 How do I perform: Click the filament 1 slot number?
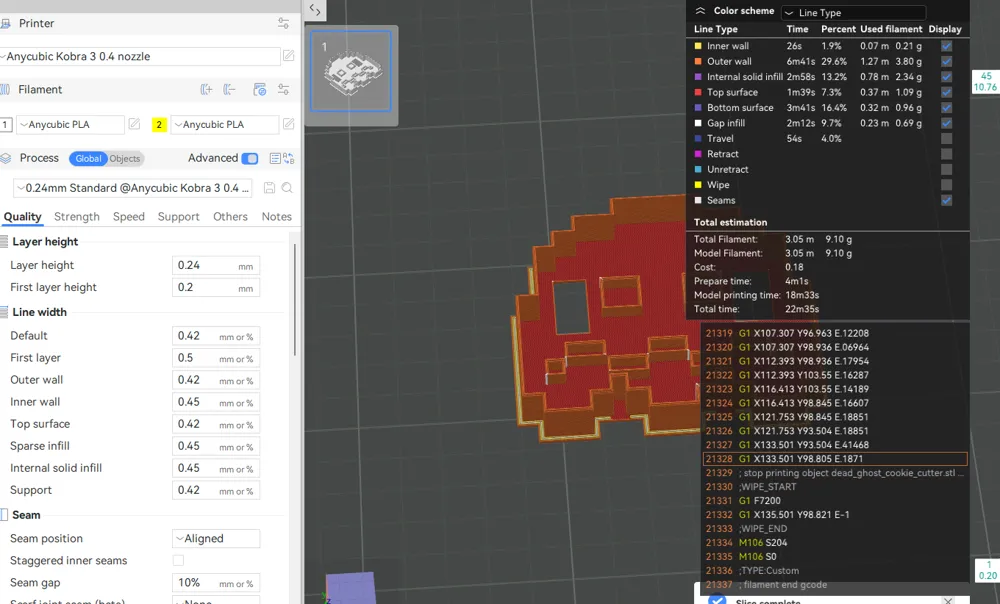pyautogui.click(x=5, y=124)
